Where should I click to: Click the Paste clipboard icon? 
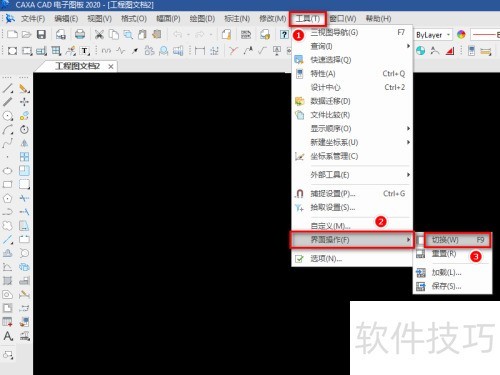pos(142,34)
